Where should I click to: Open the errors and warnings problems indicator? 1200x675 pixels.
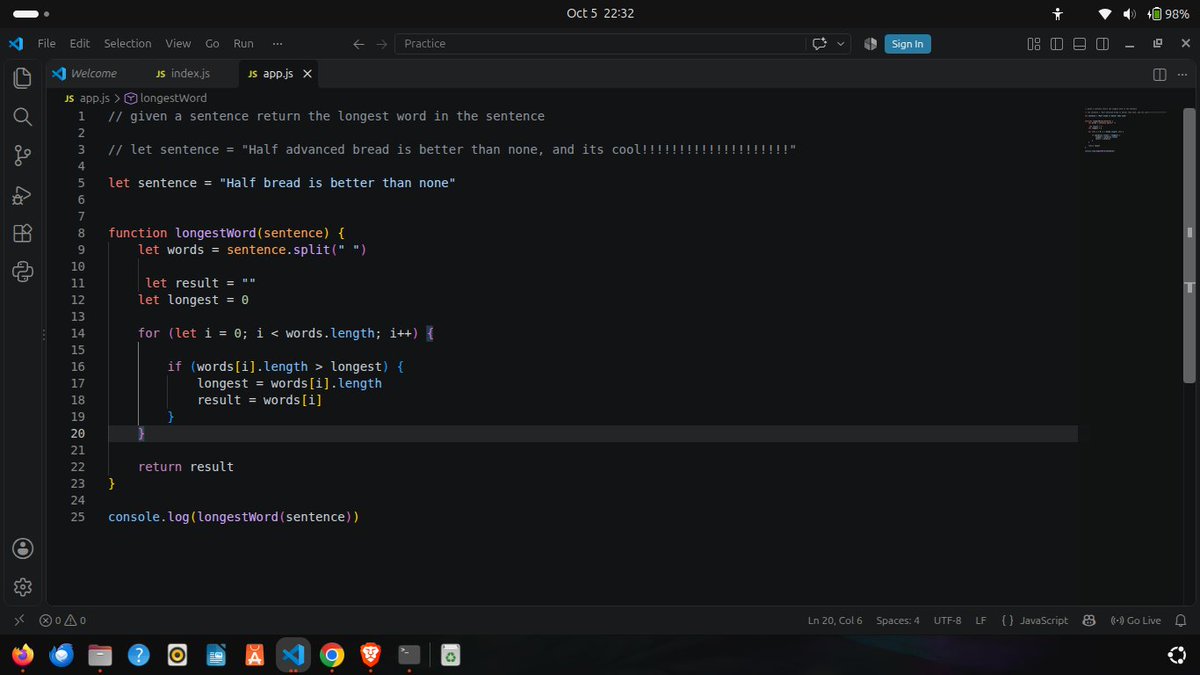coord(62,620)
